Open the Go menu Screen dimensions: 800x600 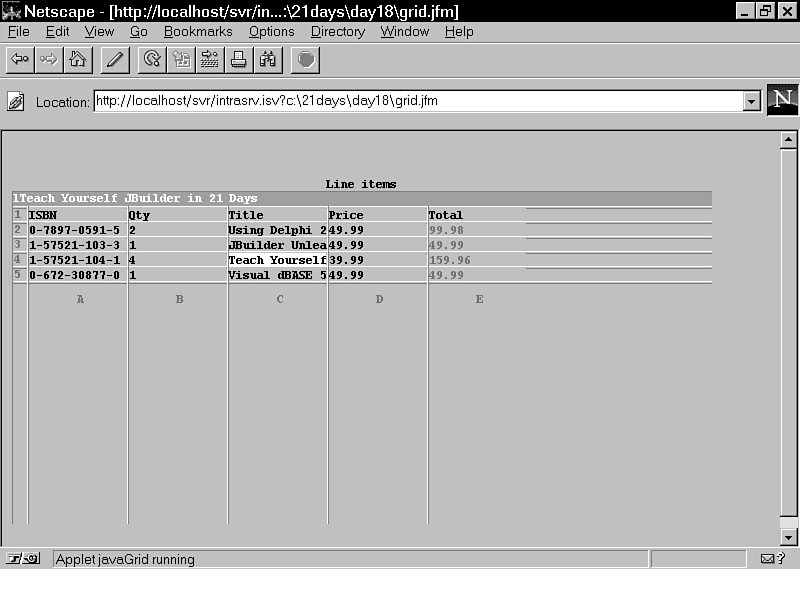138,32
